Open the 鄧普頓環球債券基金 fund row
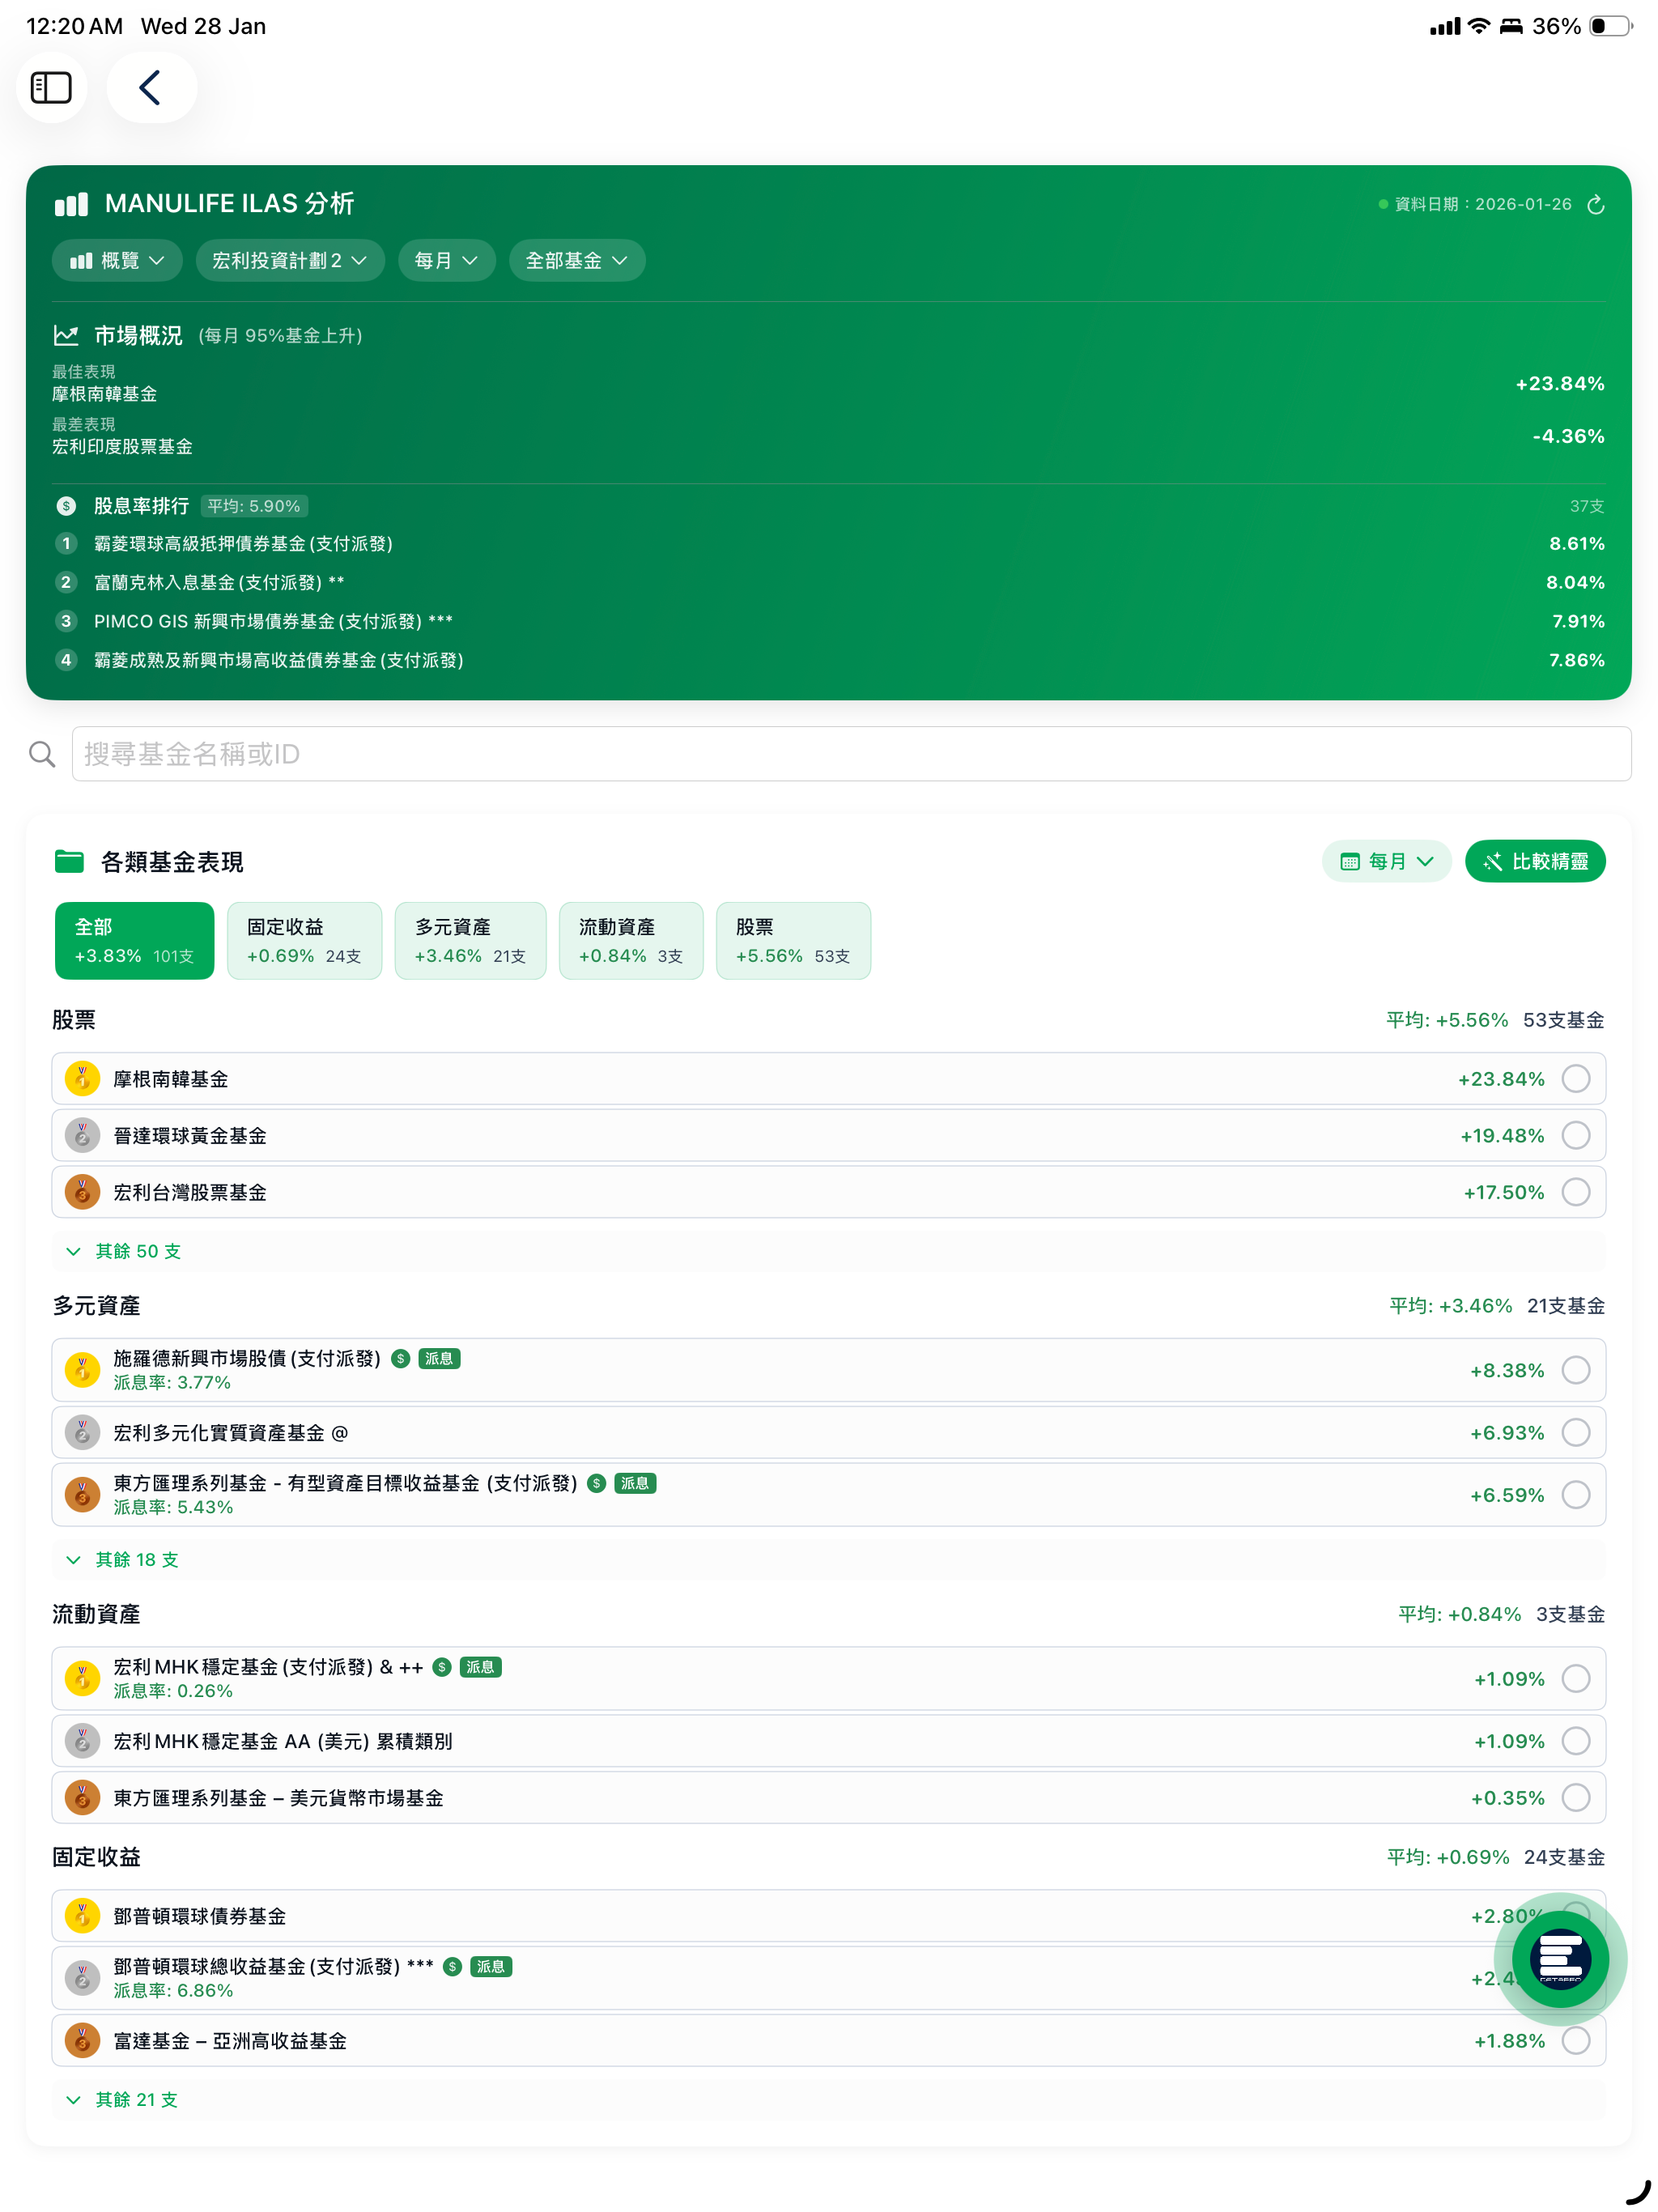This screenshot has width=1658, height=2212. click(x=829, y=1916)
